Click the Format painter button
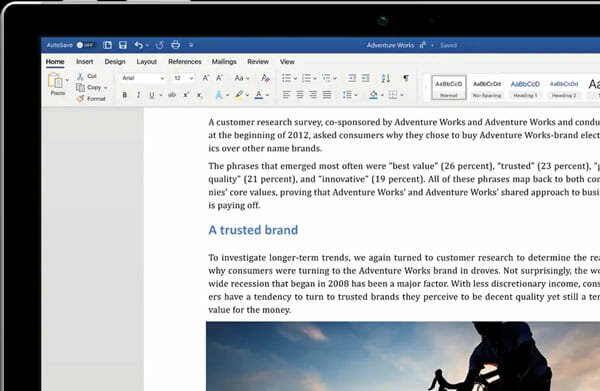Viewport: 600px width, 391px height. [91, 99]
